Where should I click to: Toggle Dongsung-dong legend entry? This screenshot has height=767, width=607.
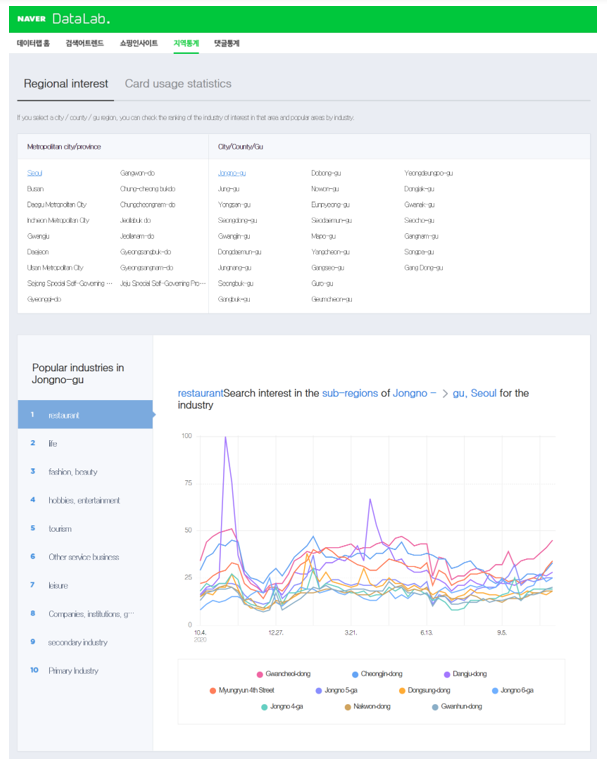tap(424, 691)
